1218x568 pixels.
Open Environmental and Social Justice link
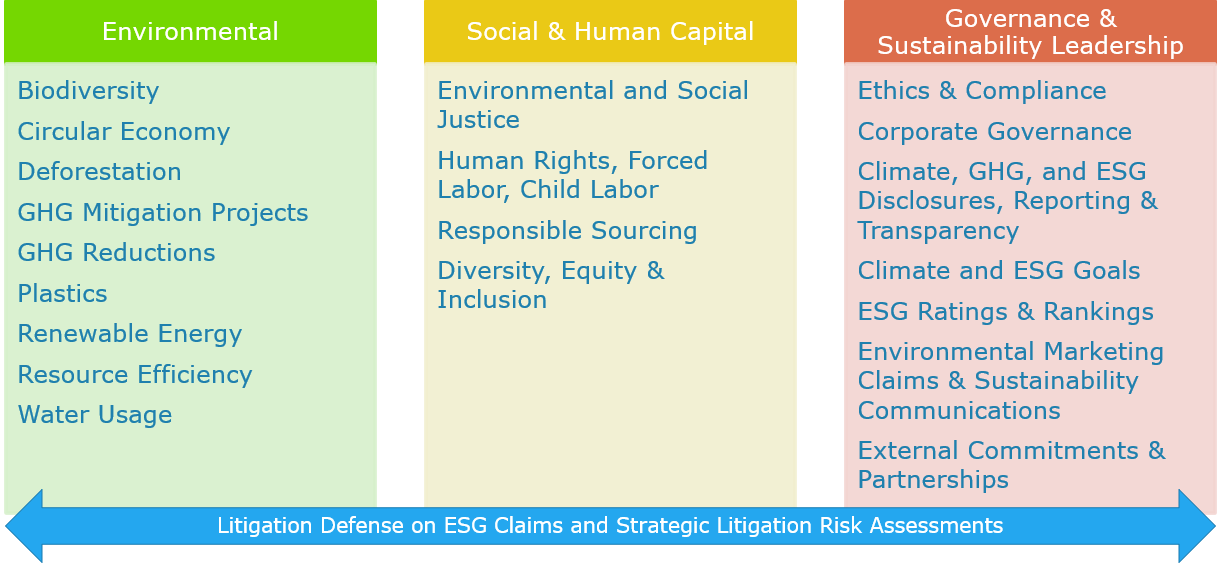[593, 105]
